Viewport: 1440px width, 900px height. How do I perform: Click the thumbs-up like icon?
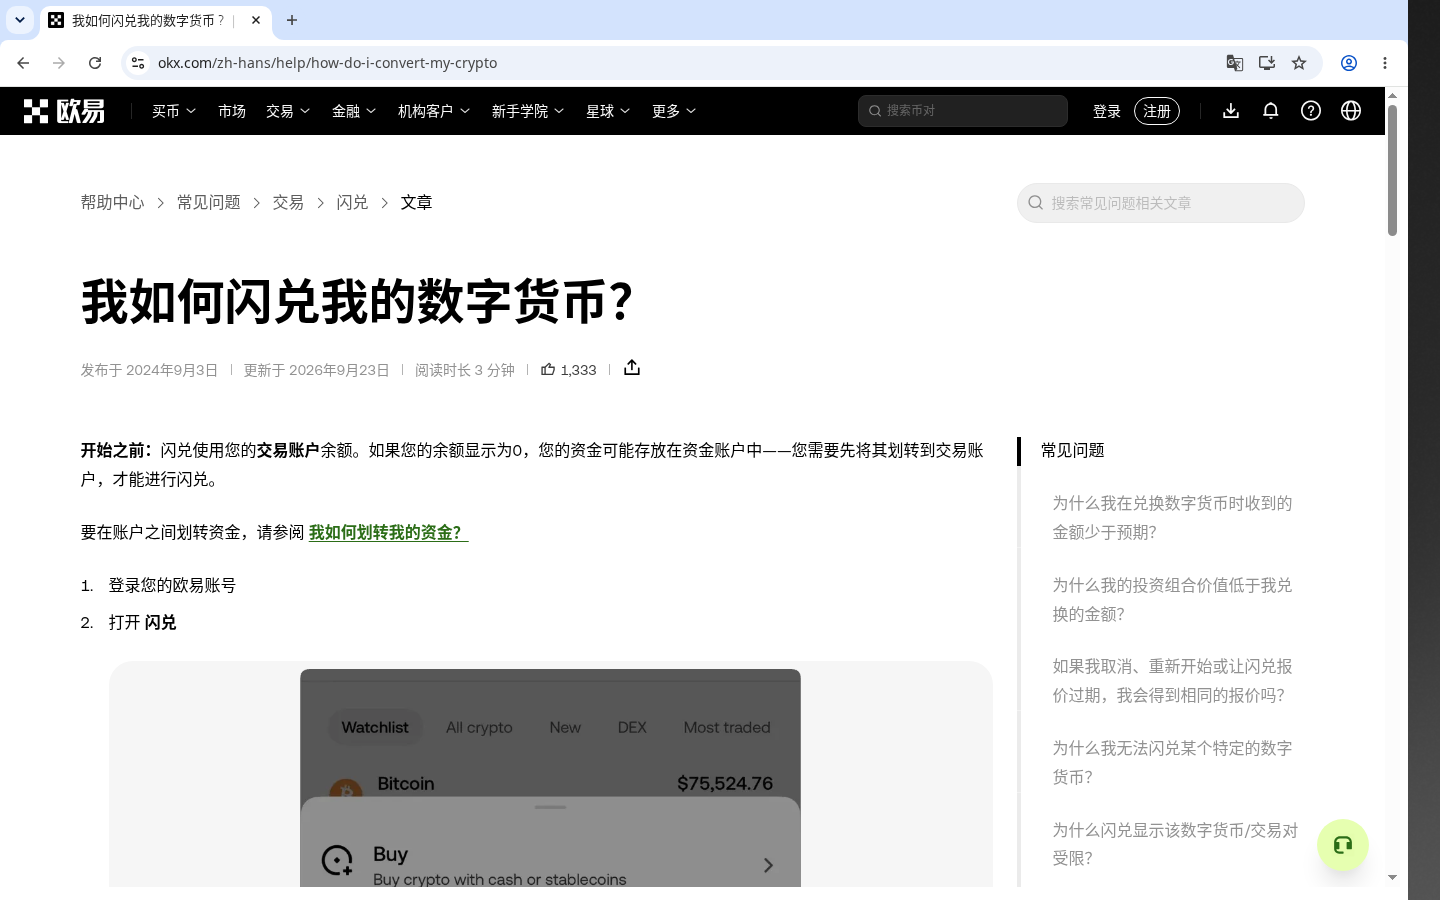tap(548, 369)
